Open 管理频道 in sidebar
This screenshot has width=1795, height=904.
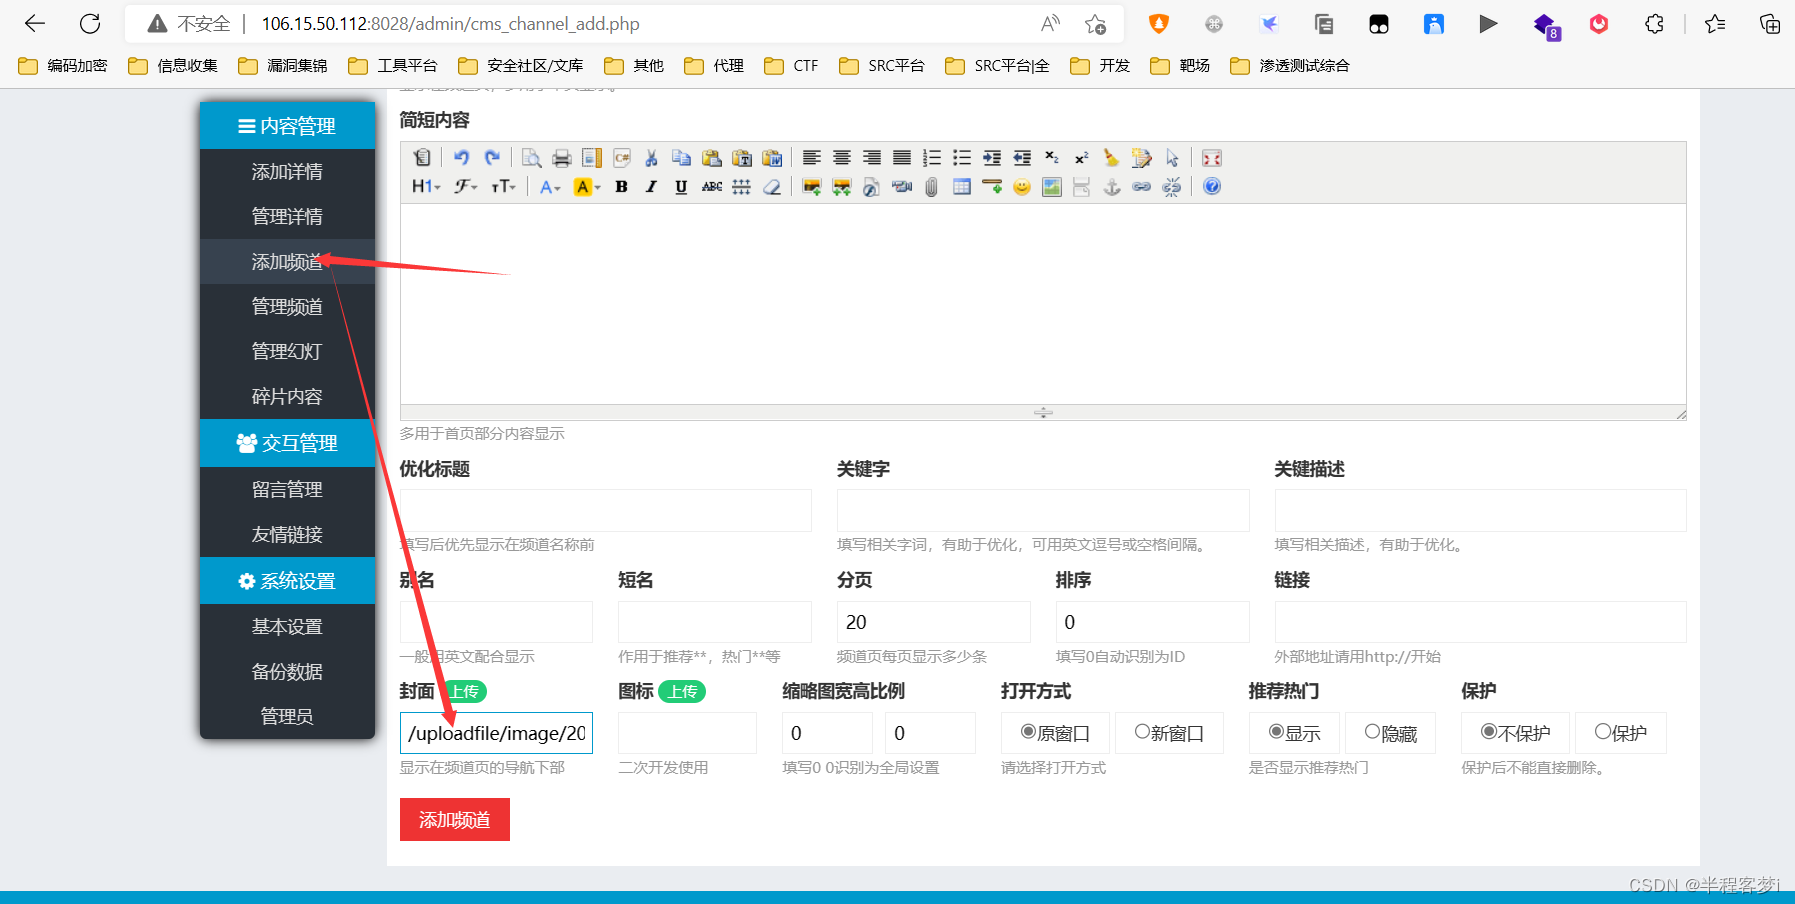pos(287,307)
